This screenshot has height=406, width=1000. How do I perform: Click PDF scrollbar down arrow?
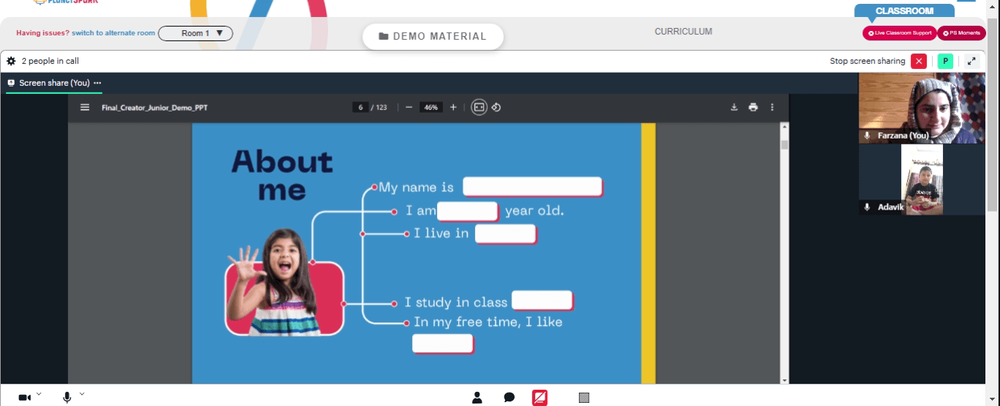click(784, 380)
